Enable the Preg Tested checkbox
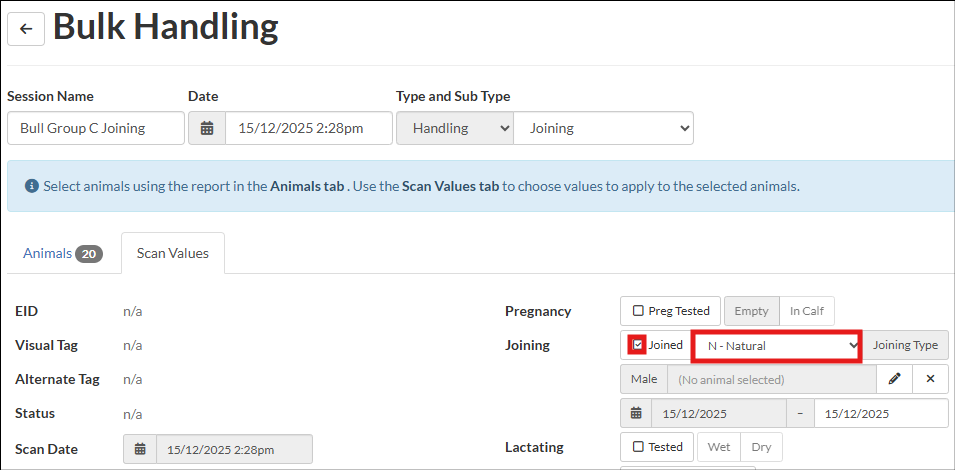Viewport: 955px width, 470px height. click(638, 311)
